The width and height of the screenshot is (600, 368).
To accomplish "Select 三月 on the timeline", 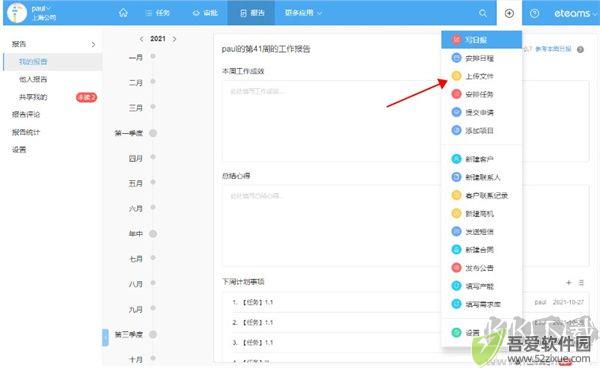I will pos(135,108).
